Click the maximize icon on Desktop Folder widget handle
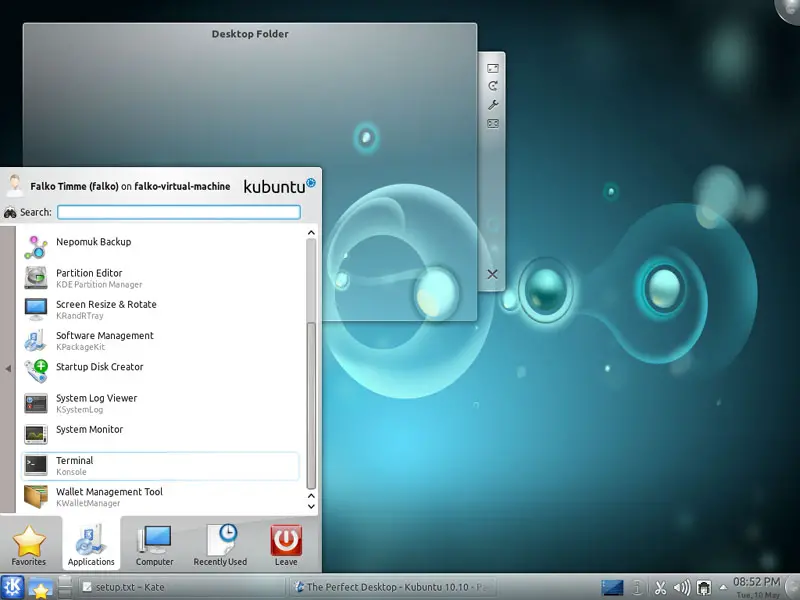The image size is (800, 600). (x=493, y=123)
